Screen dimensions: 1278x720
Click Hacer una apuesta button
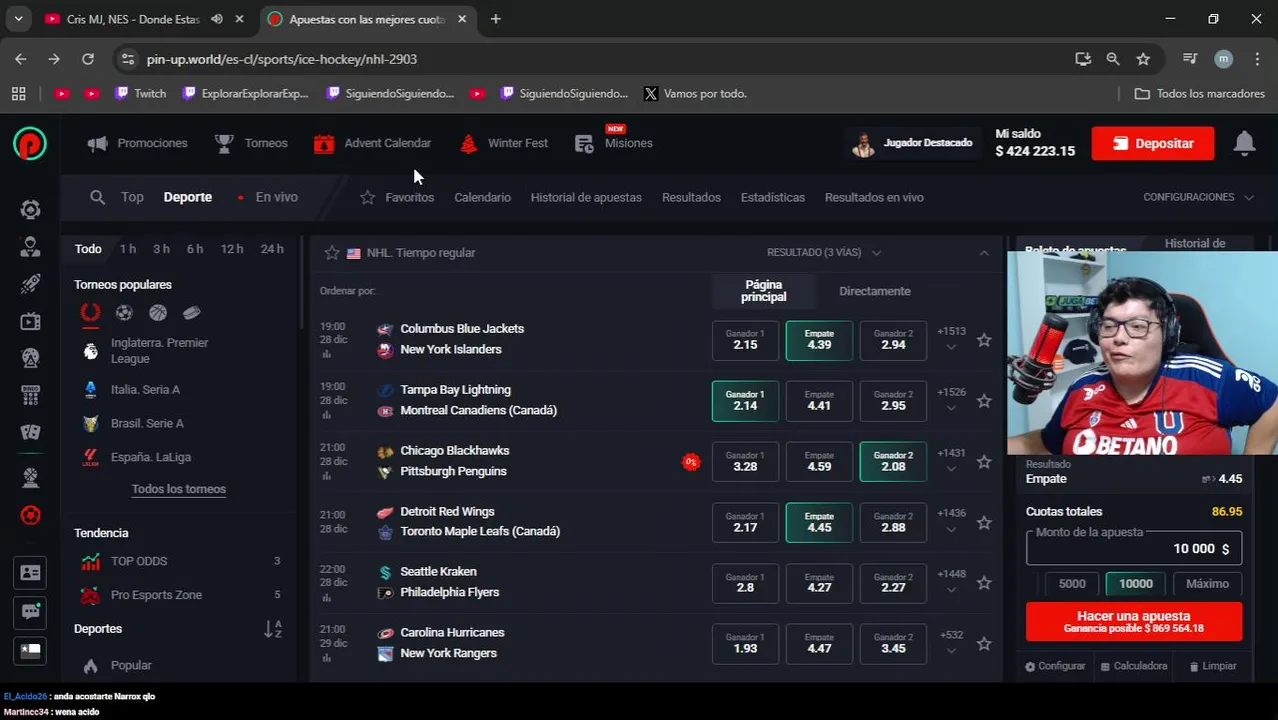click(1134, 621)
